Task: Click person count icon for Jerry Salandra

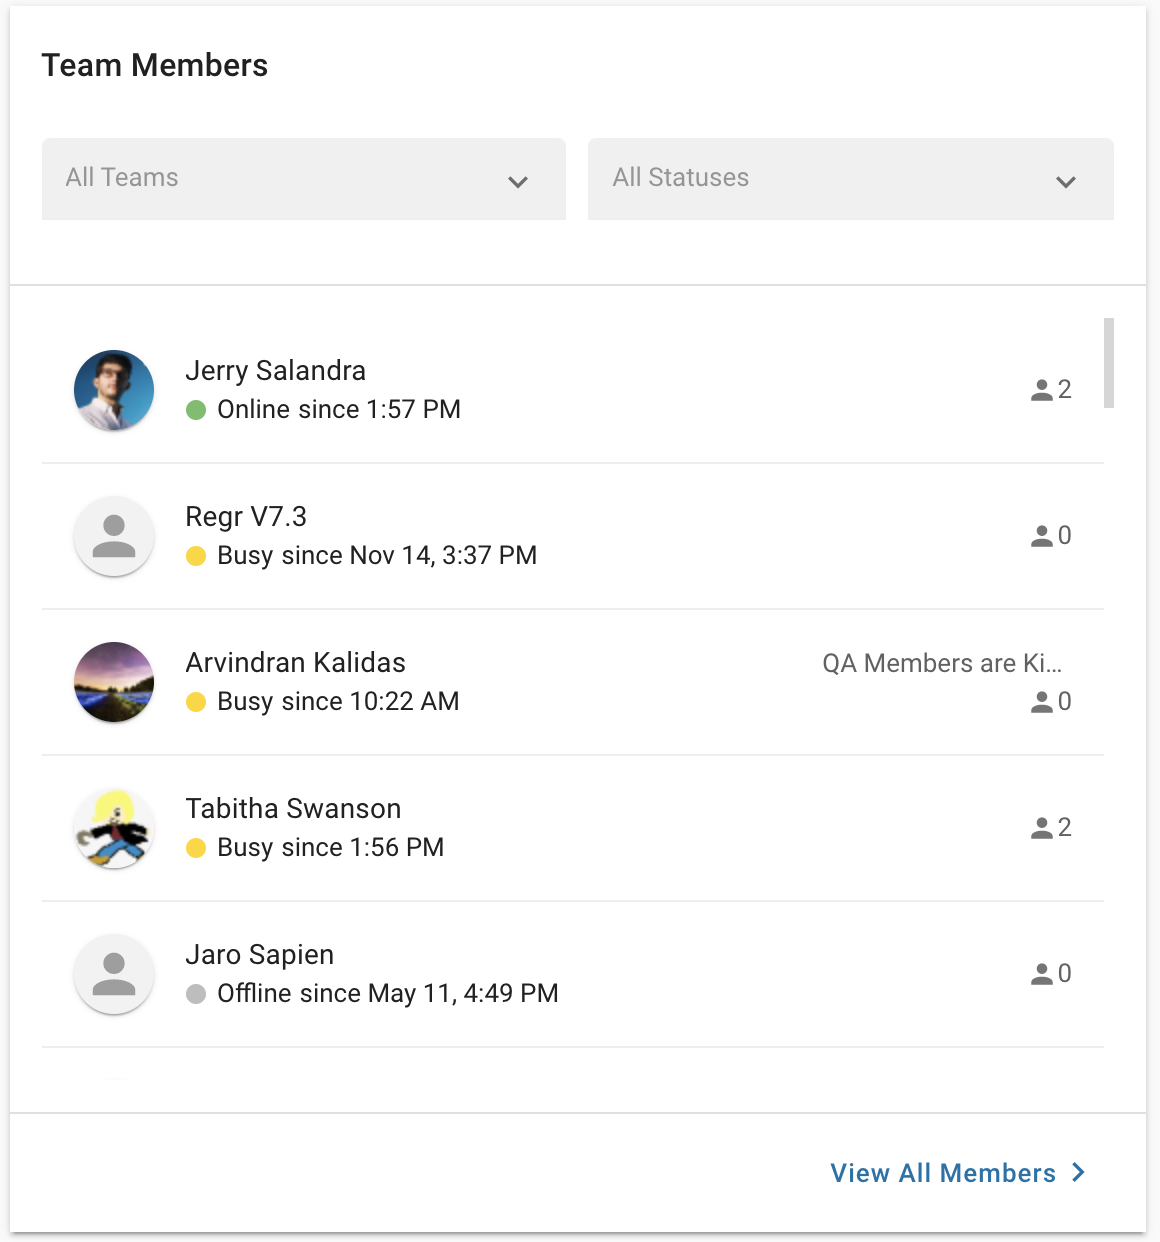Action: pos(1042,390)
